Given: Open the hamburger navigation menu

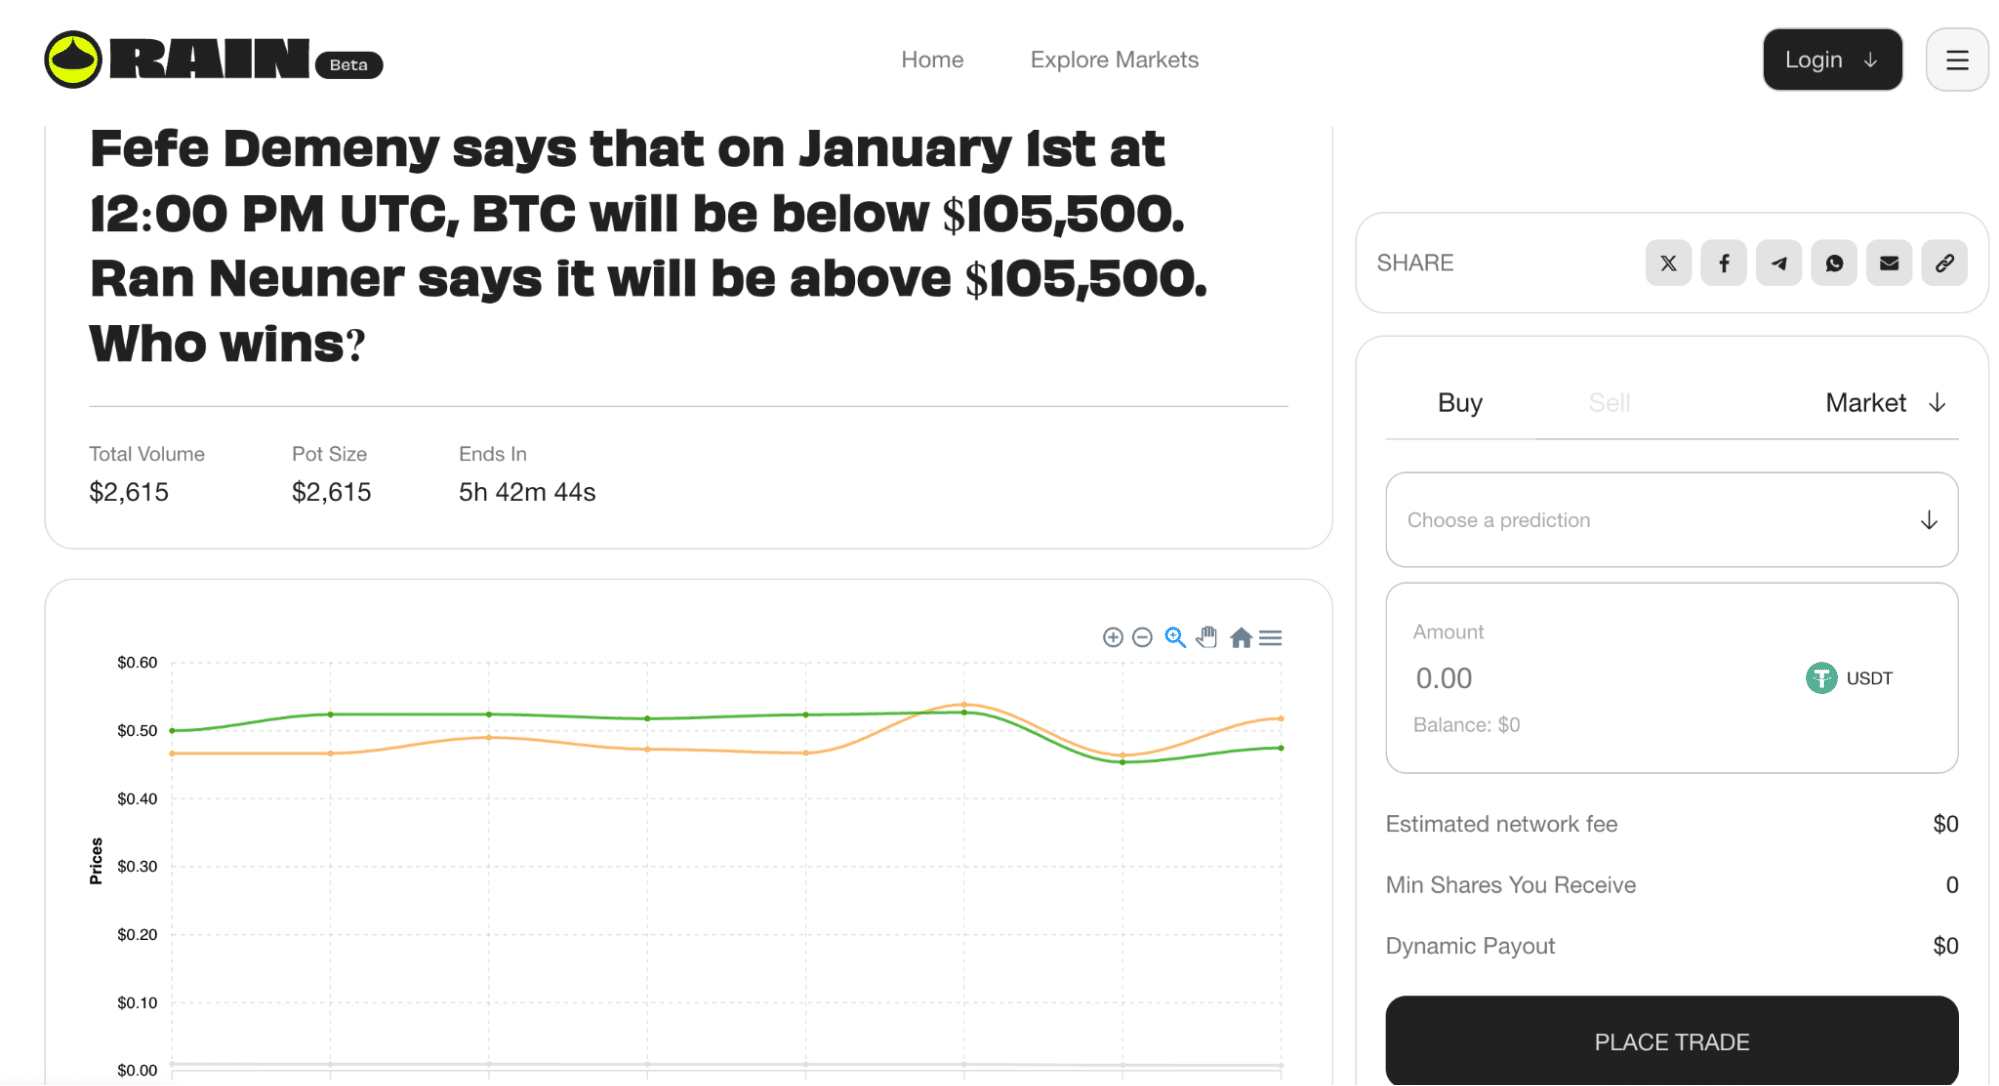Looking at the screenshot, I should (1956, 59).
